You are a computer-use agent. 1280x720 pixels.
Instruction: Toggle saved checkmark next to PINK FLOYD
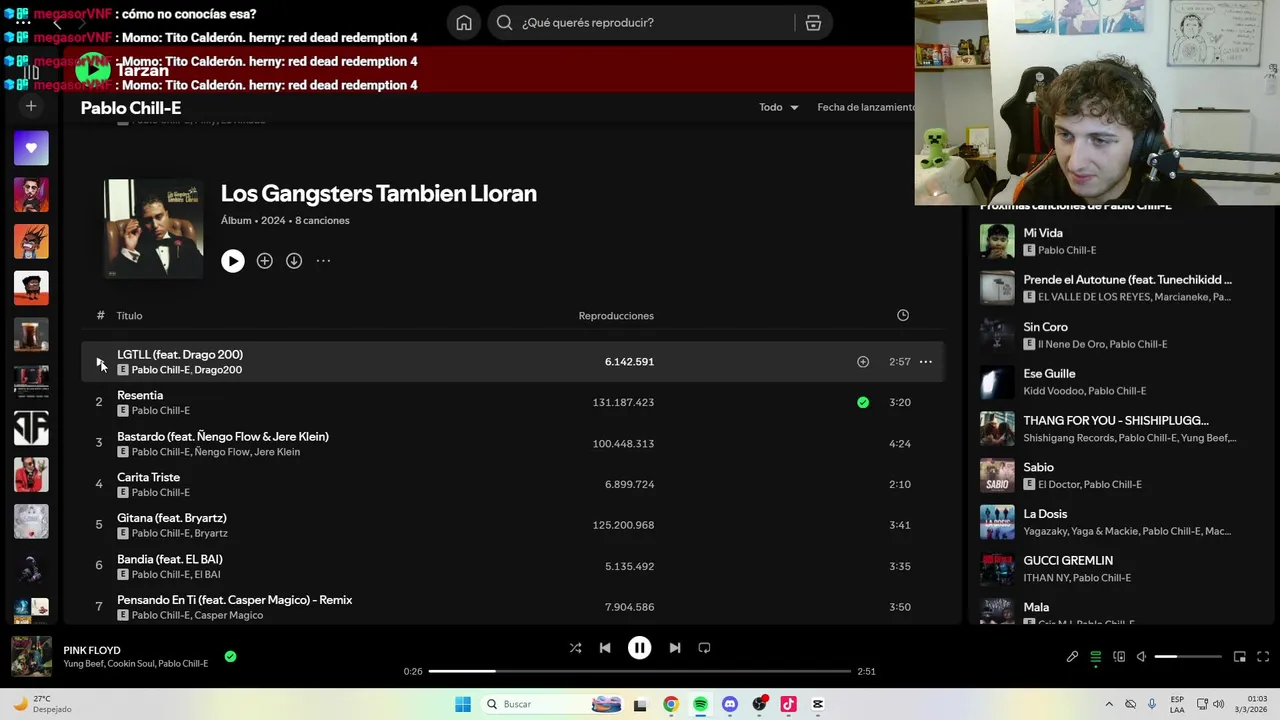[230, 657]
